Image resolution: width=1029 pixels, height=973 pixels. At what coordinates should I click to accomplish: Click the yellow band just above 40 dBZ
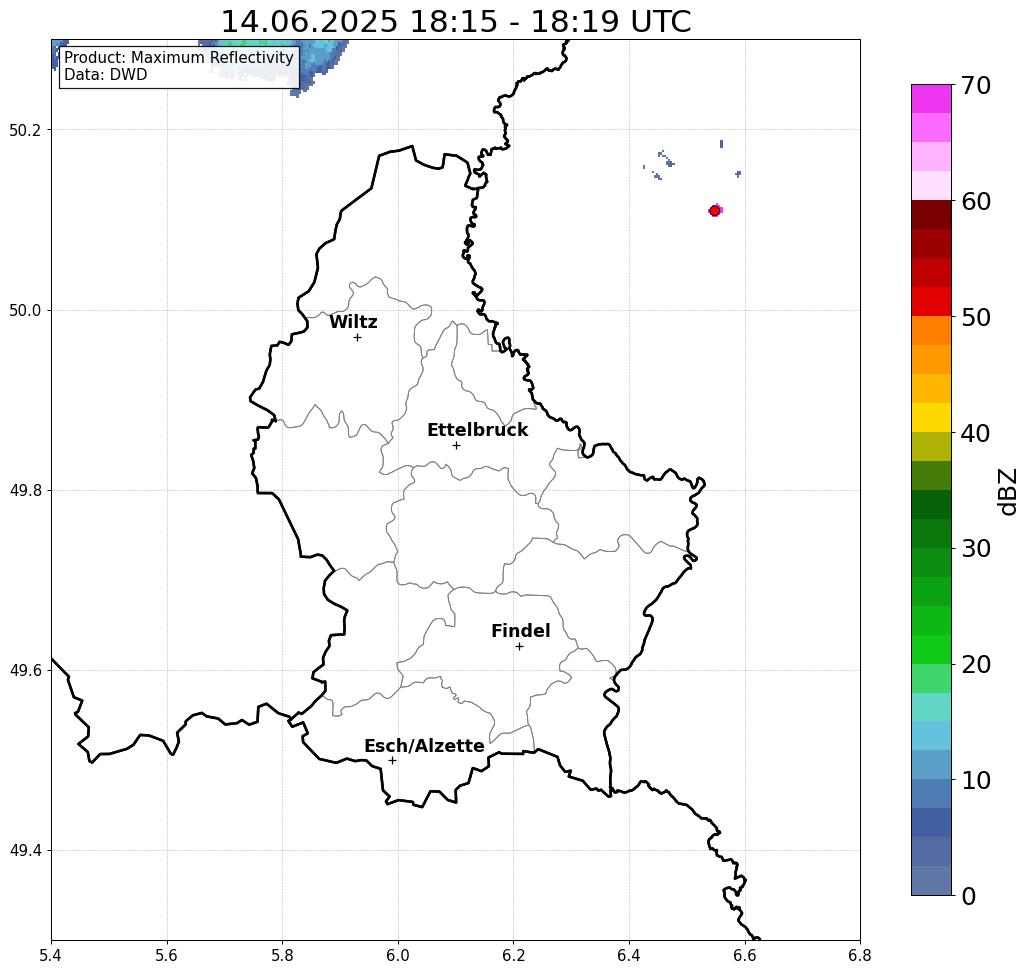pos(931,417)
